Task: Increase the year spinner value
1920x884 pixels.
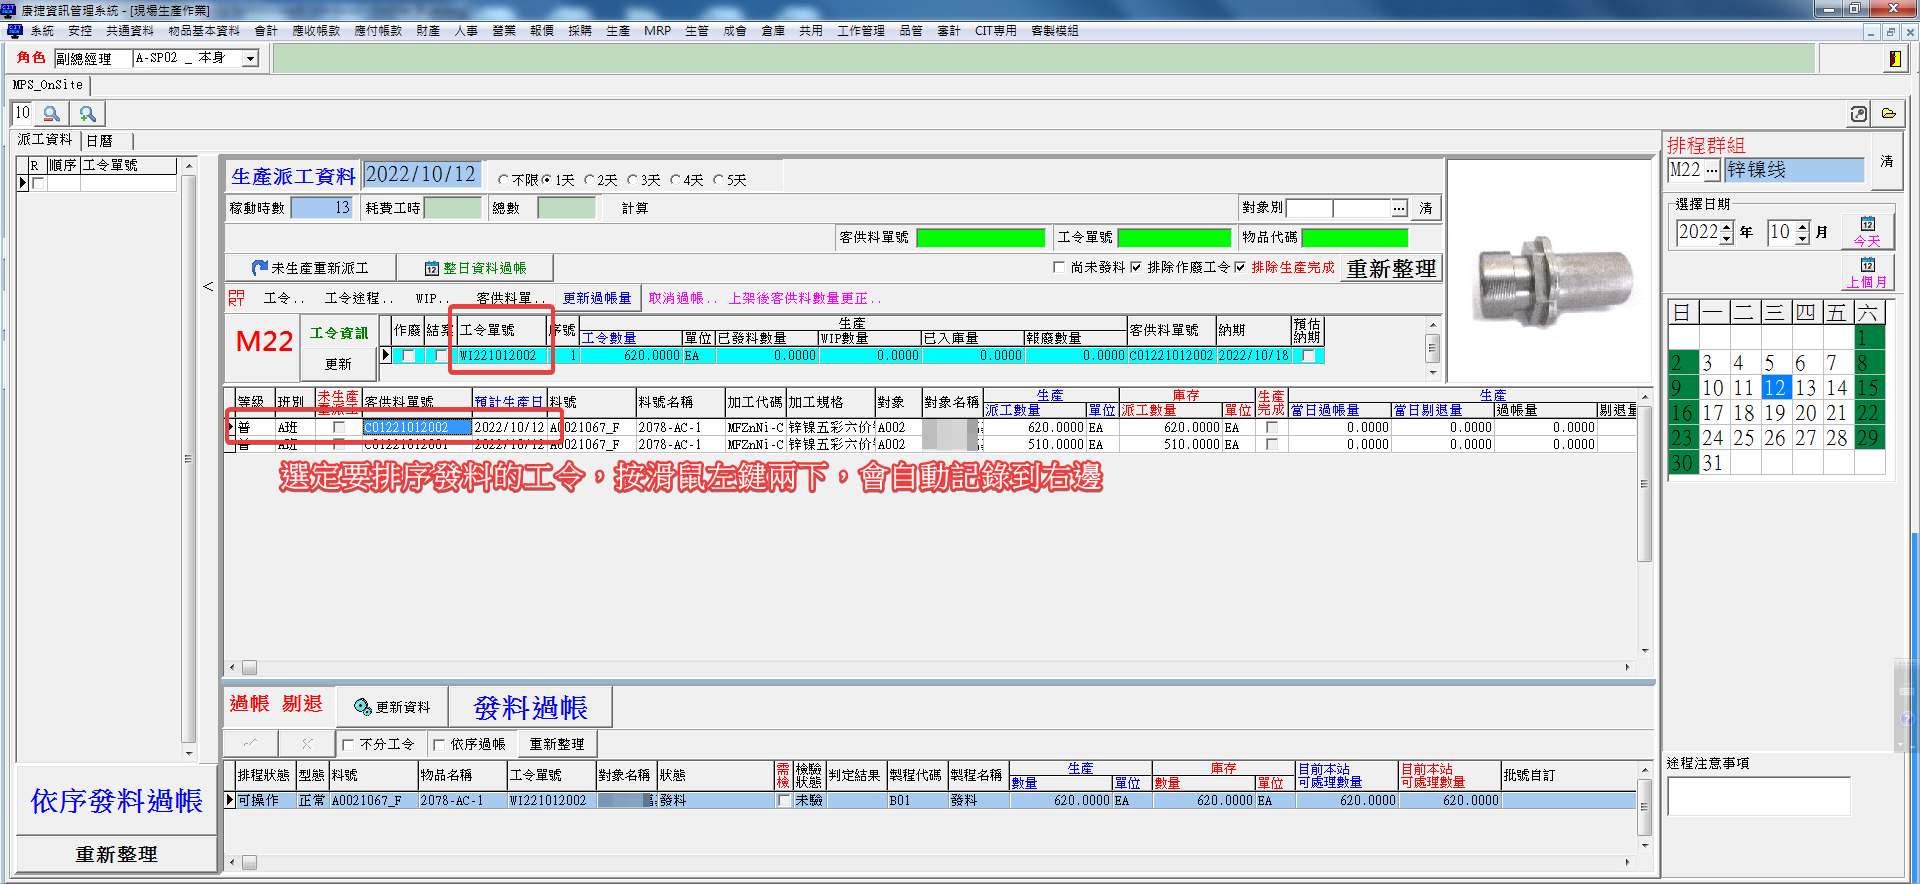Action: coord(1726,226)
